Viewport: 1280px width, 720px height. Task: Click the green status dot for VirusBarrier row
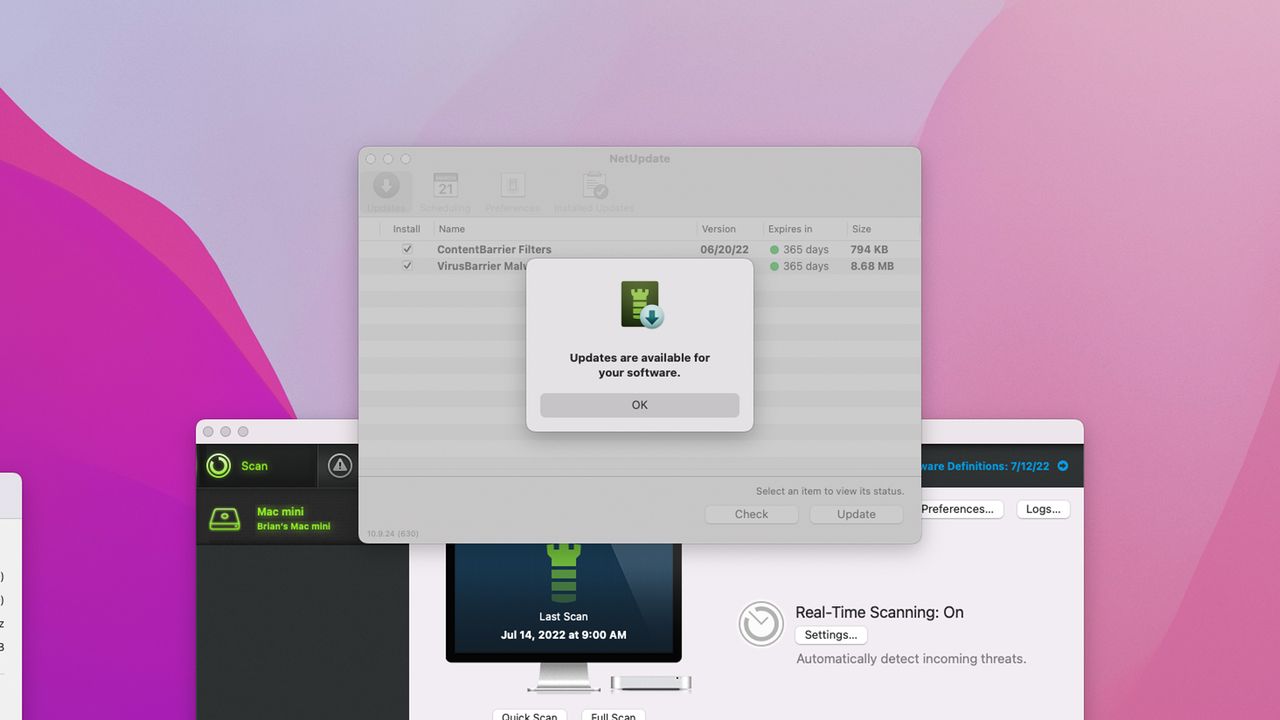point(774,267)
